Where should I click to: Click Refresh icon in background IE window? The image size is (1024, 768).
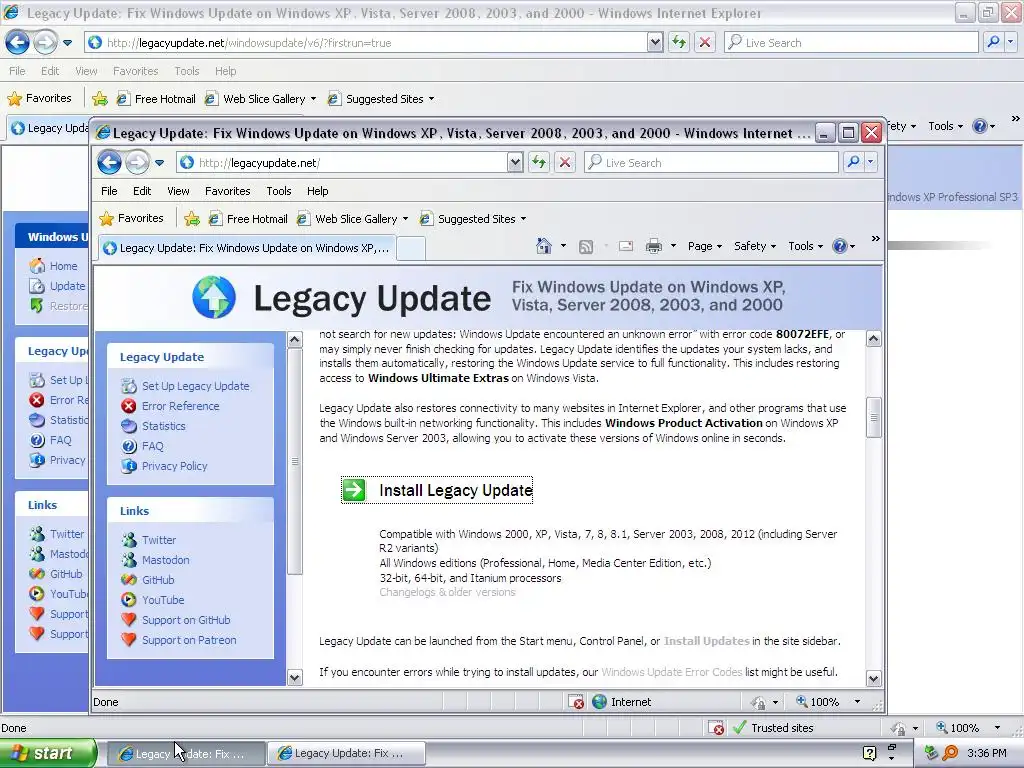(679, 42)
